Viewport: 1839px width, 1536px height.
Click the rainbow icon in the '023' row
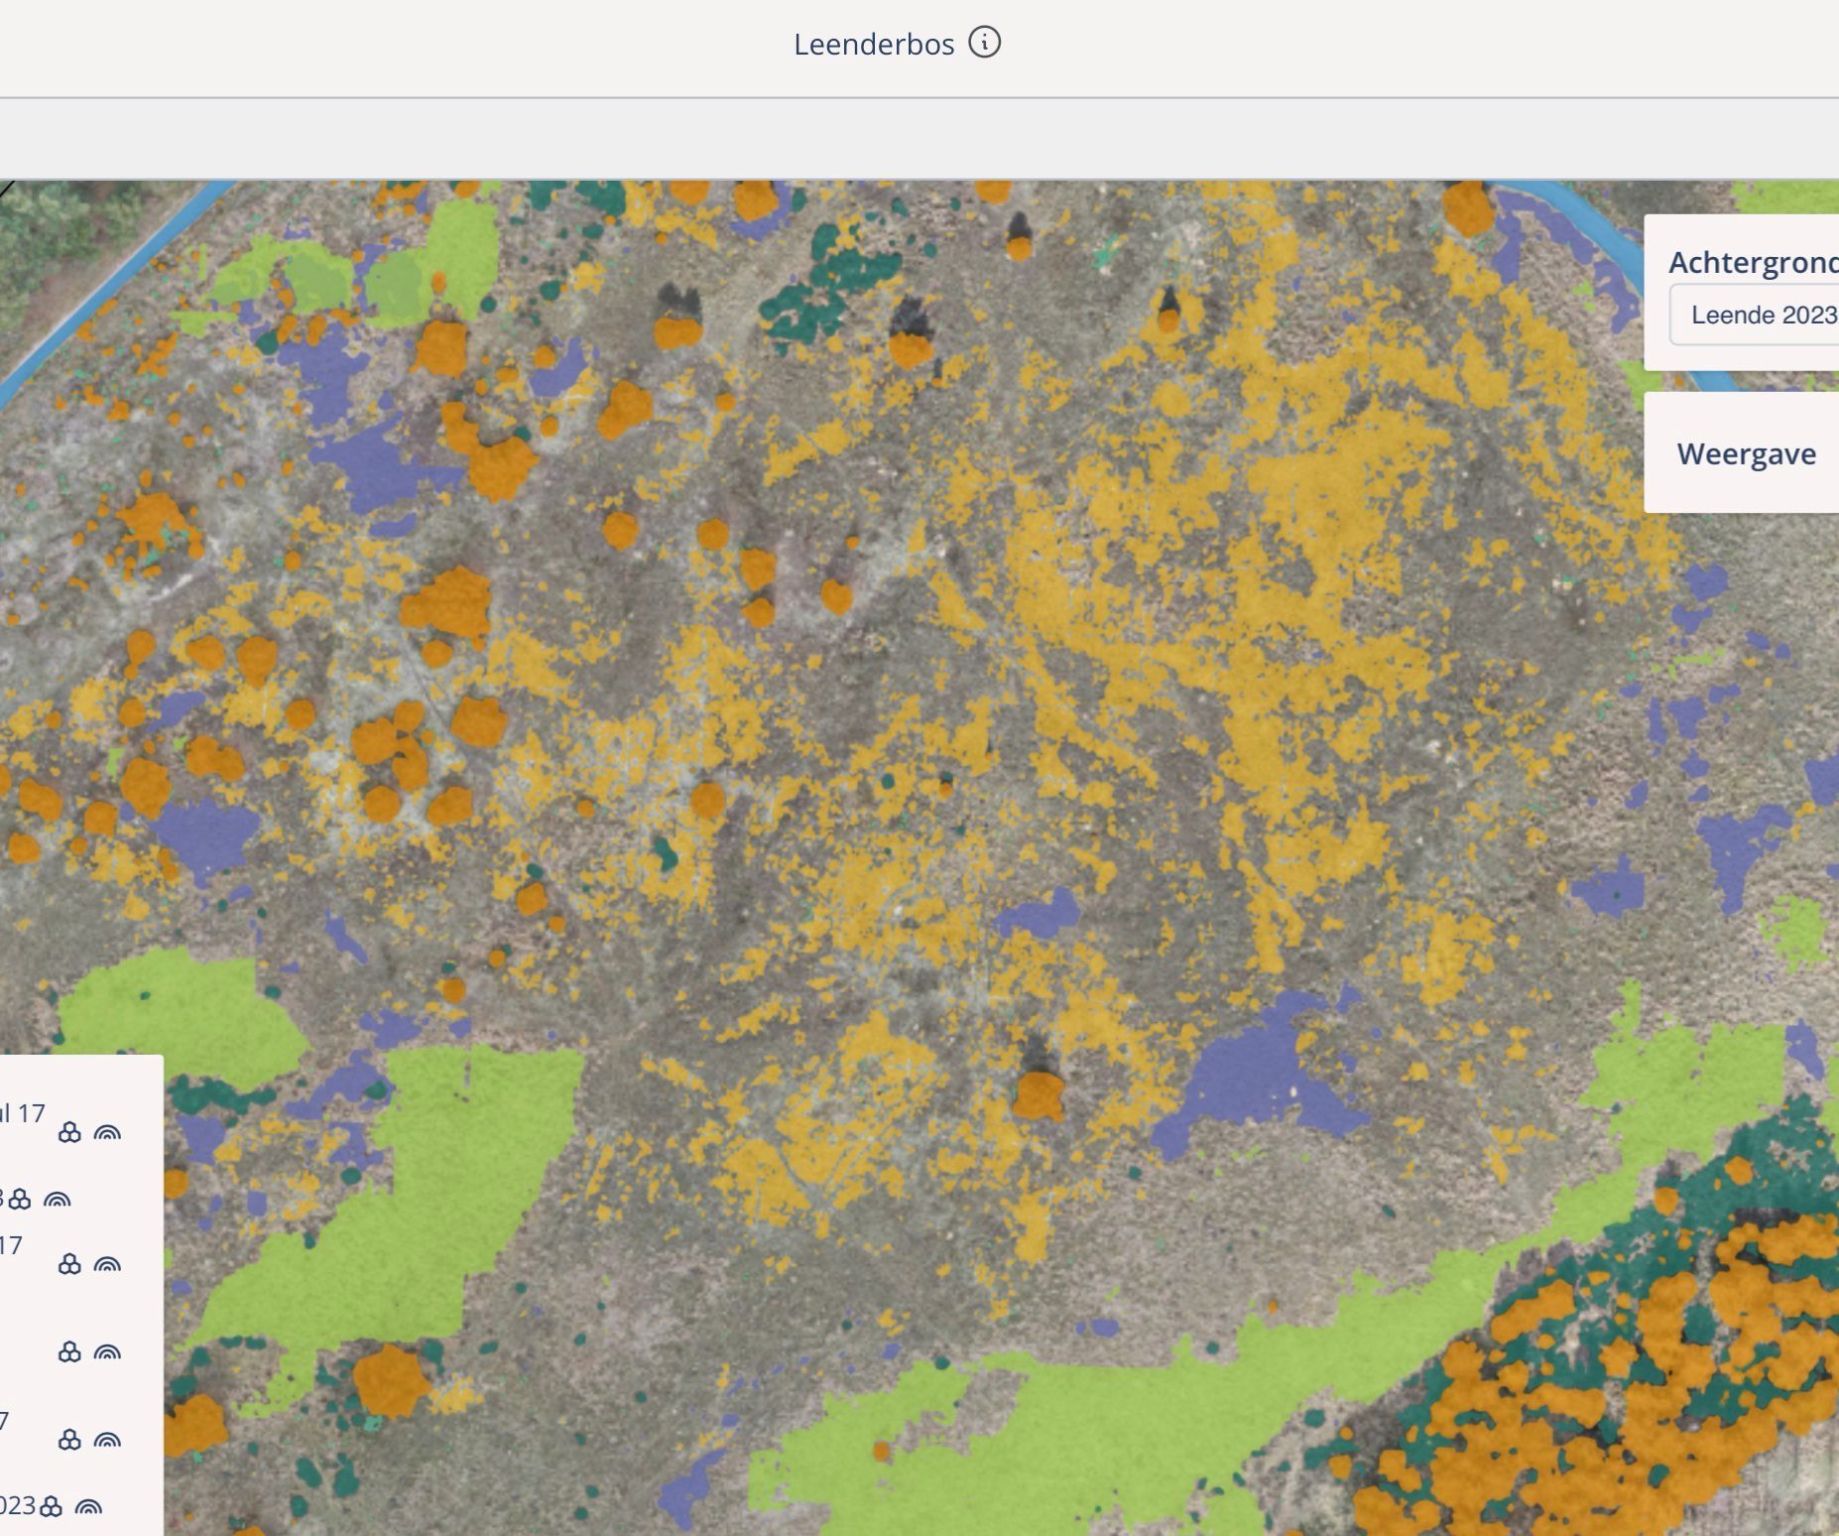click(x=89, y=1507)
